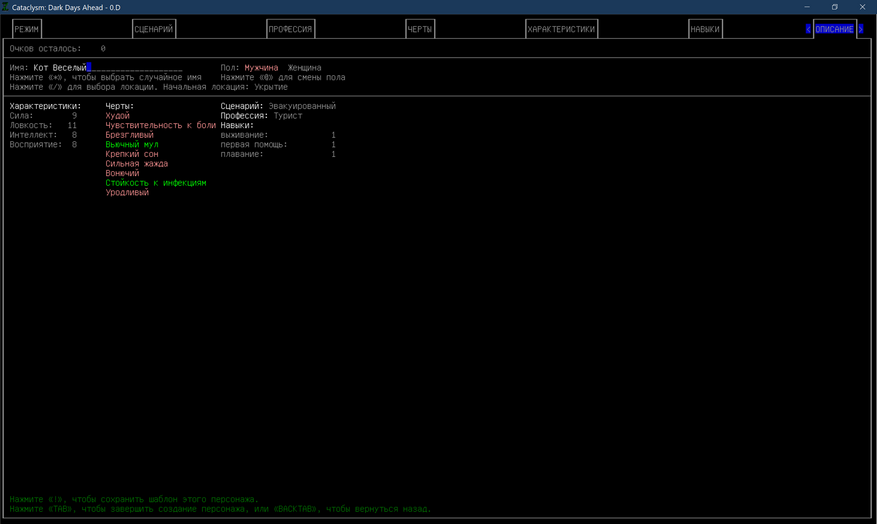Image resolution: width=877 pixels, height=524 pixels.
Task: Click the trait Чувствительность к боли
Action: (161, 125)
